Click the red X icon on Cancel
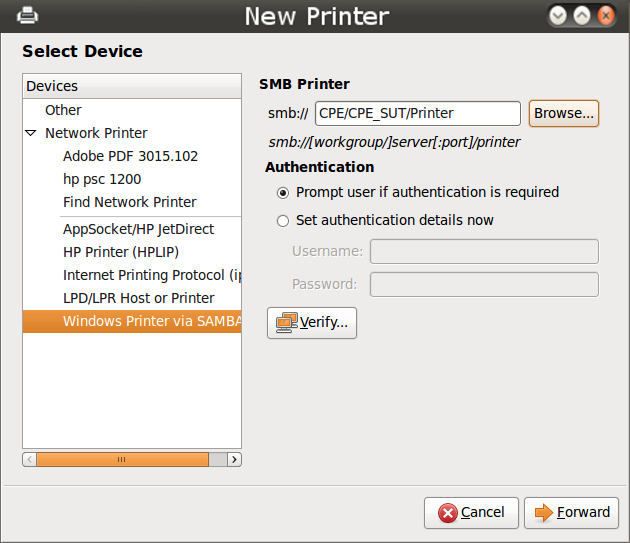 (448, 513)
